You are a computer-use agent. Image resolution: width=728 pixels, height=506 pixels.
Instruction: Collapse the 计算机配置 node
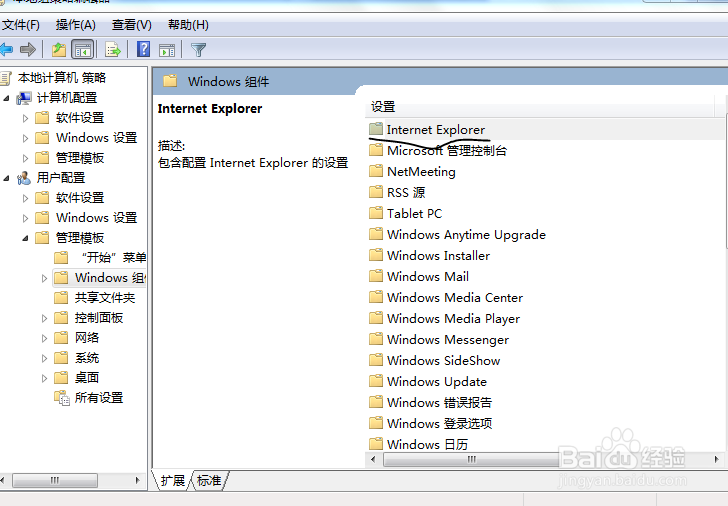click(x=6, y=98)
